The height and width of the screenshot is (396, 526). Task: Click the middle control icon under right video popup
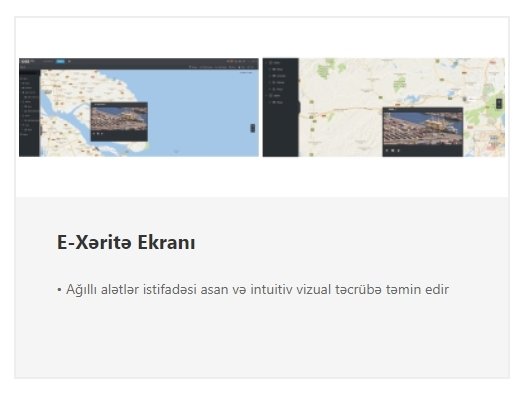point(393,150)
